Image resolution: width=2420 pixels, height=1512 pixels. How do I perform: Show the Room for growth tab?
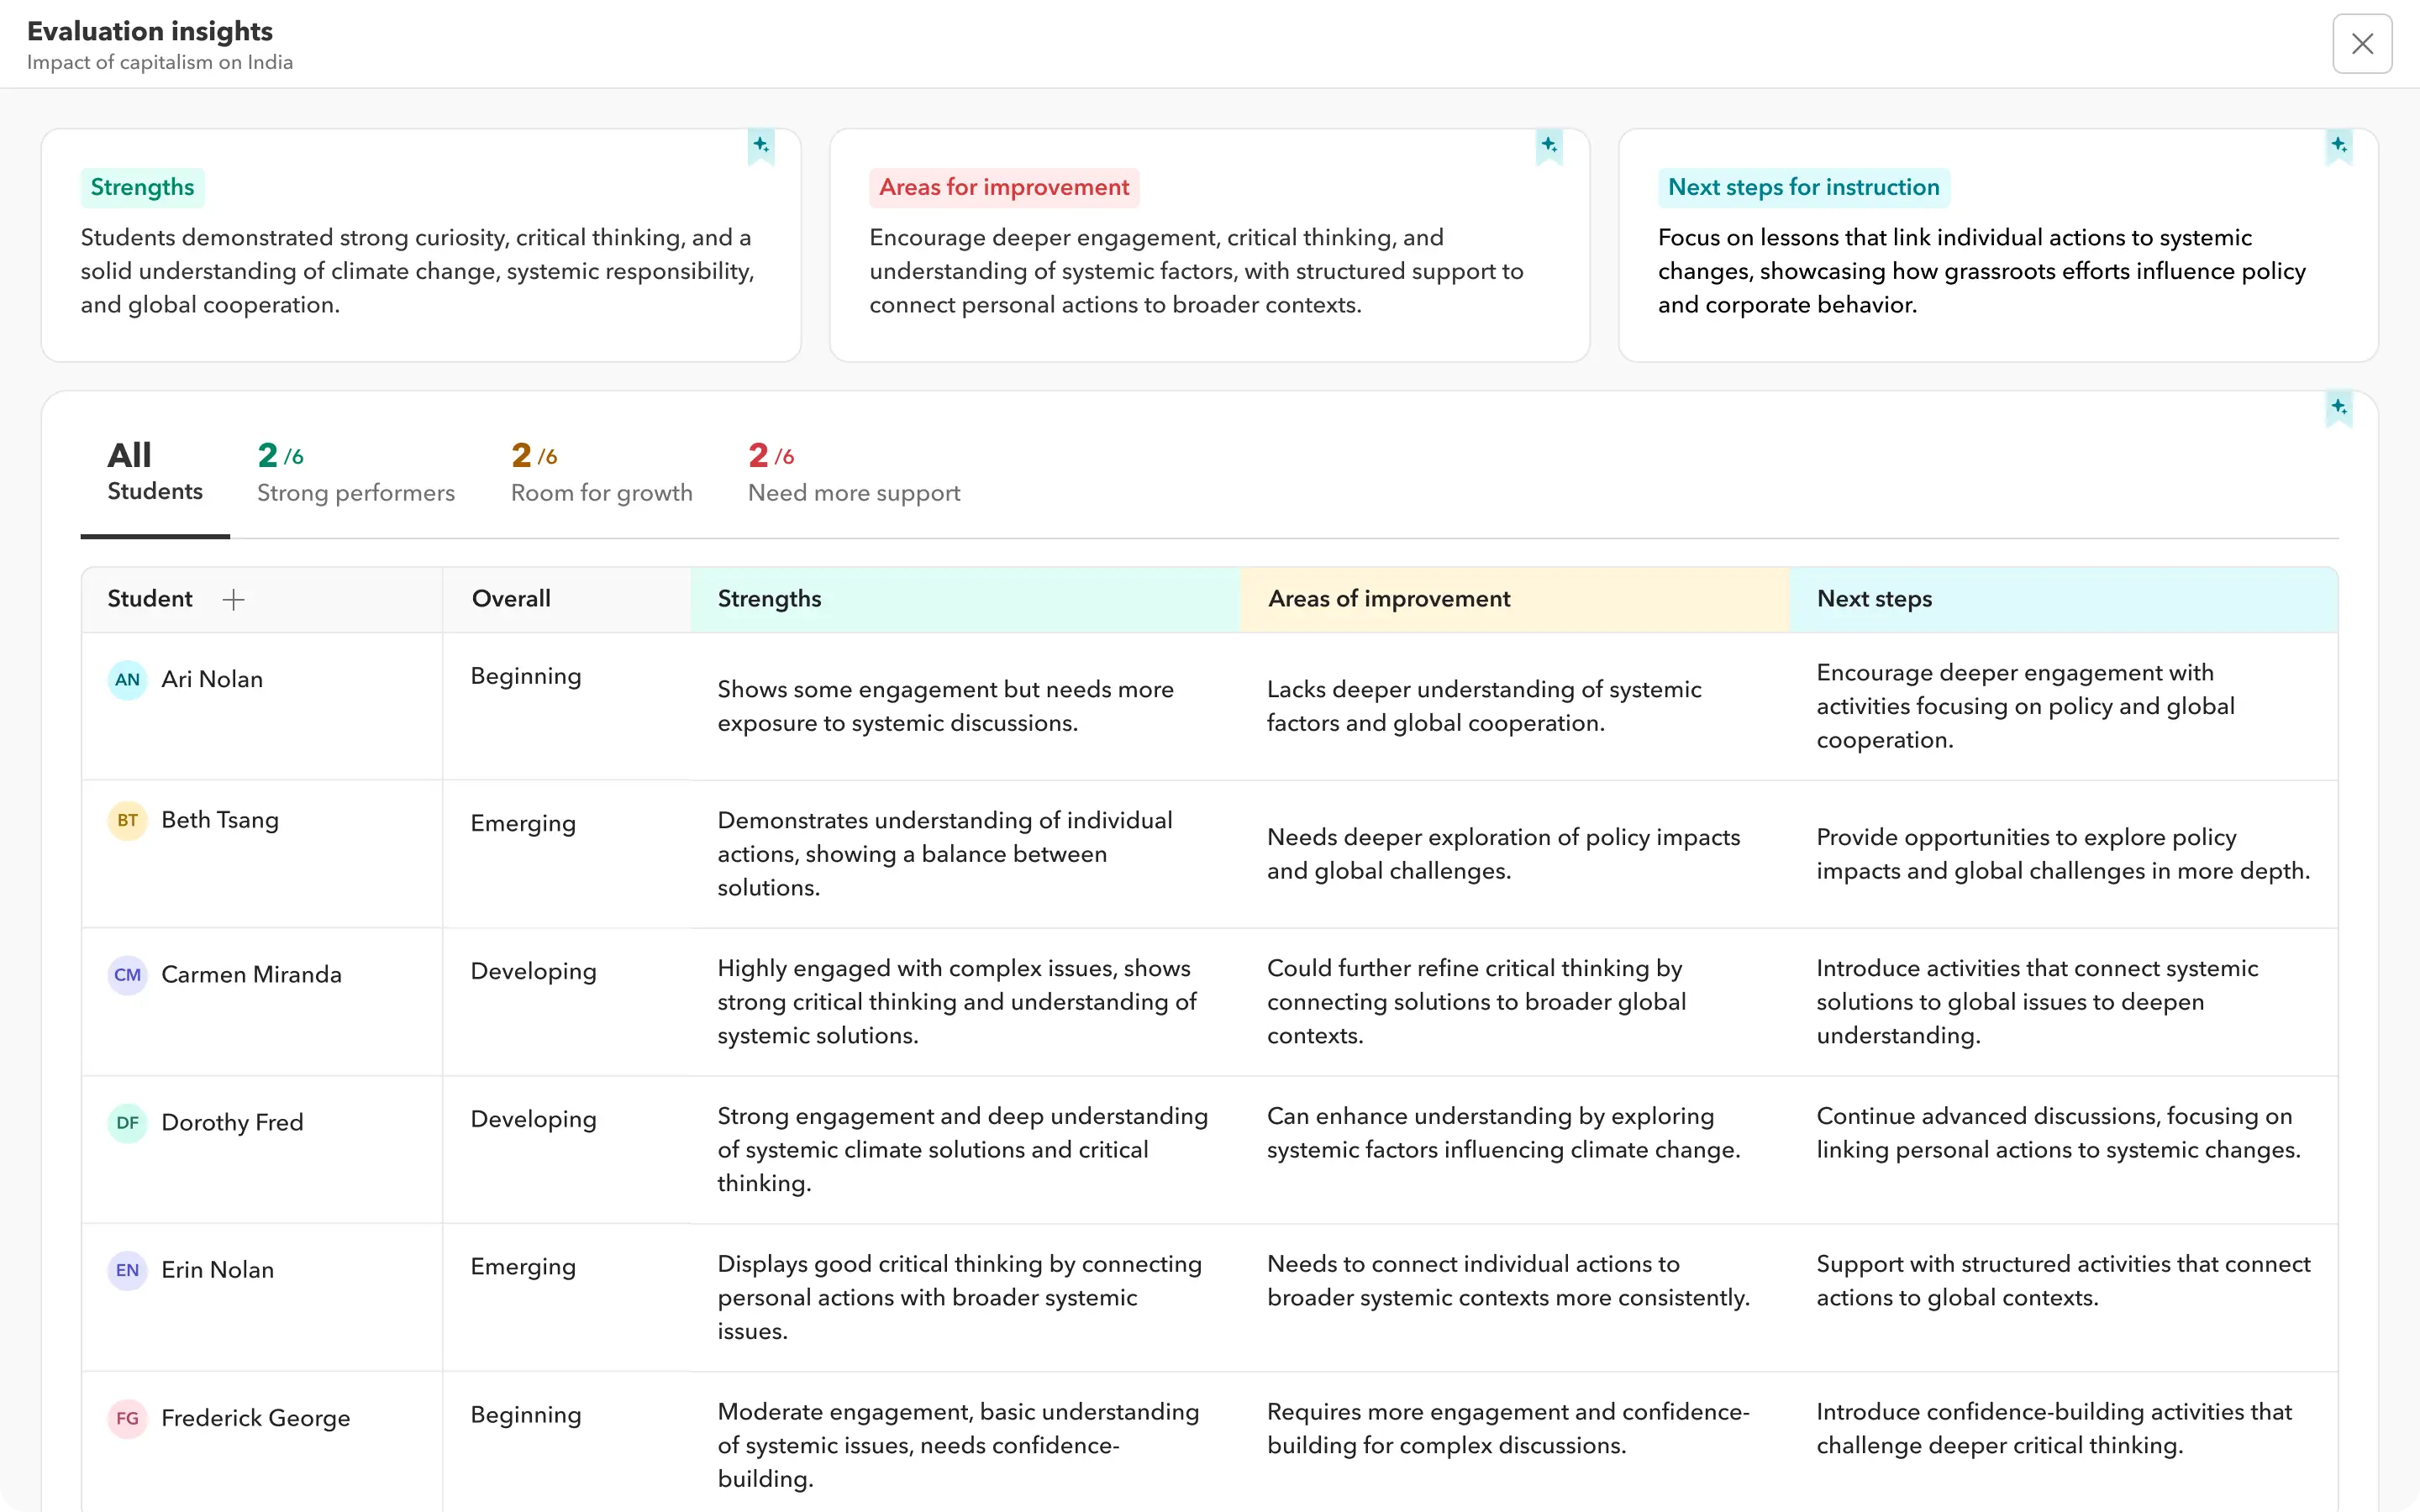pyautogui.click(x=601, y=471)
